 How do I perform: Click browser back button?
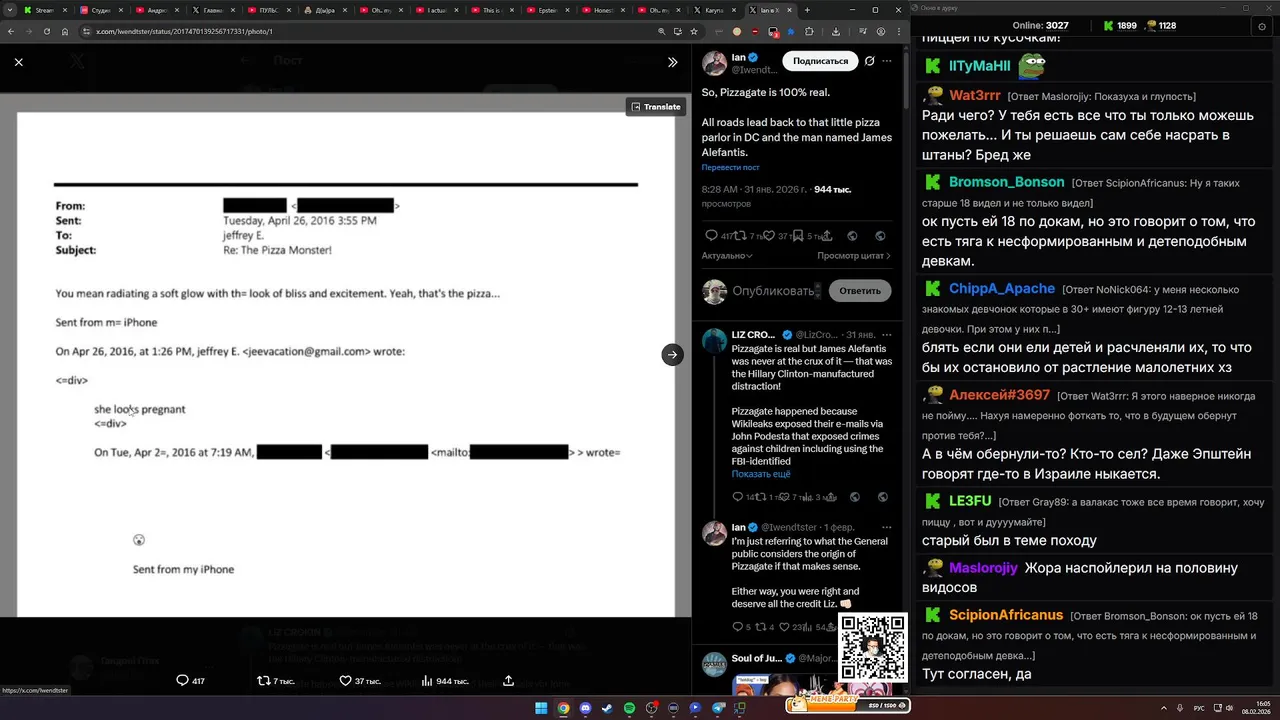(11, 31)
